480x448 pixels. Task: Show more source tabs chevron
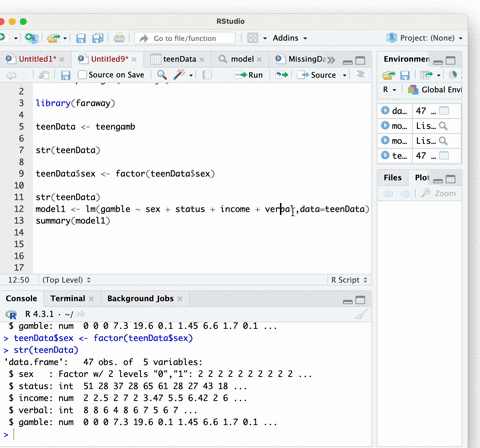tap(331, 60)
